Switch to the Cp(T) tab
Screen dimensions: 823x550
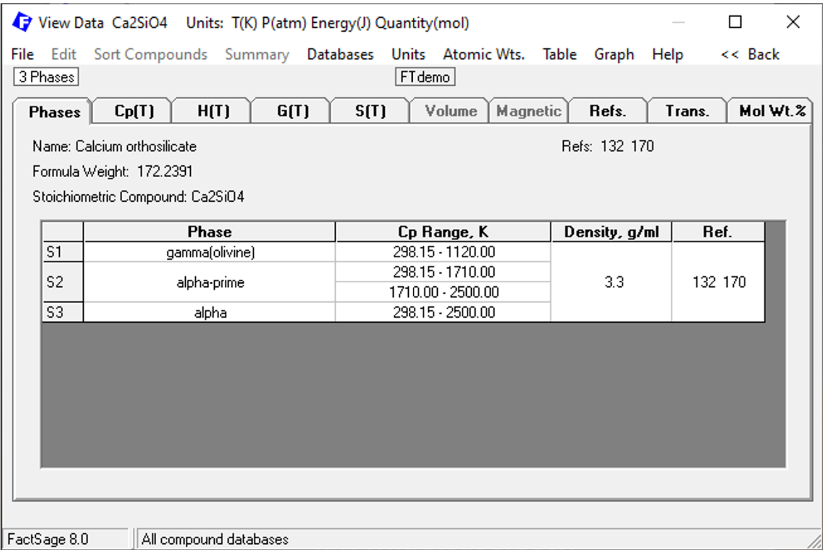134,111
